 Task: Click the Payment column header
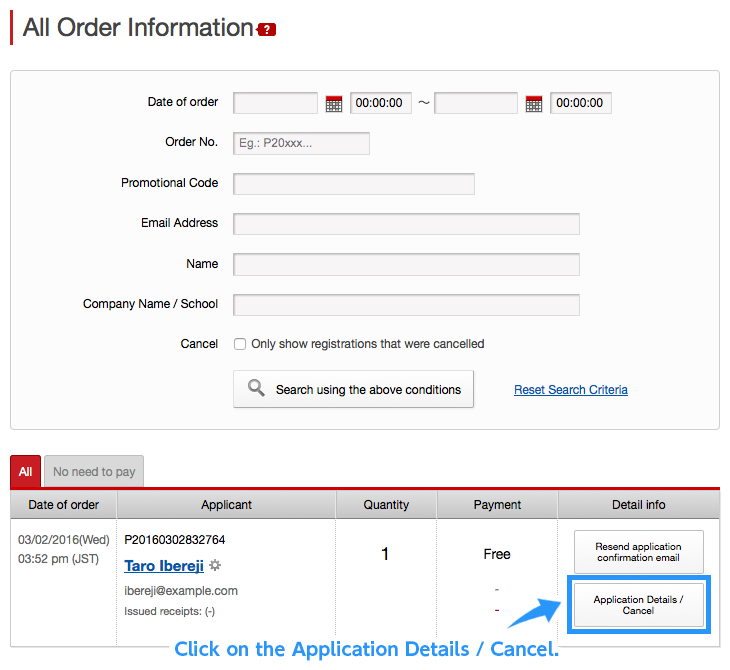tap(497, 505)
